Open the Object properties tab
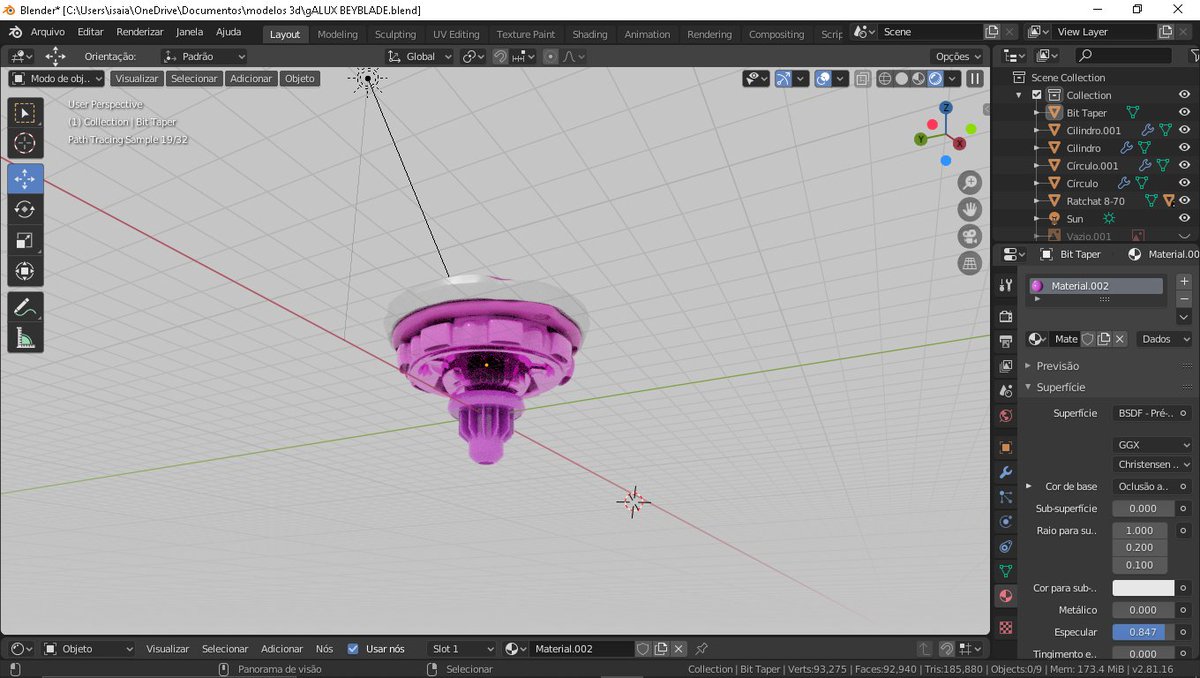This screenshot has height=678, width=1200. (1006, 447)
